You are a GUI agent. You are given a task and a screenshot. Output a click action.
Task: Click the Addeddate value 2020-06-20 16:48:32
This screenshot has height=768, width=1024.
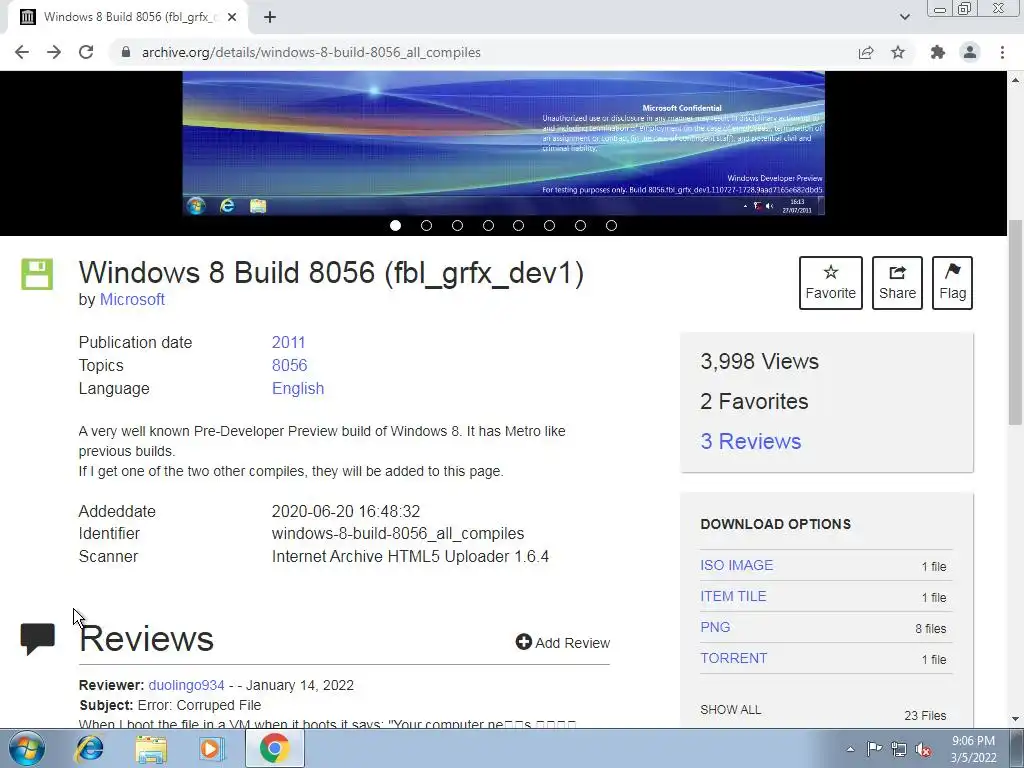346,511
